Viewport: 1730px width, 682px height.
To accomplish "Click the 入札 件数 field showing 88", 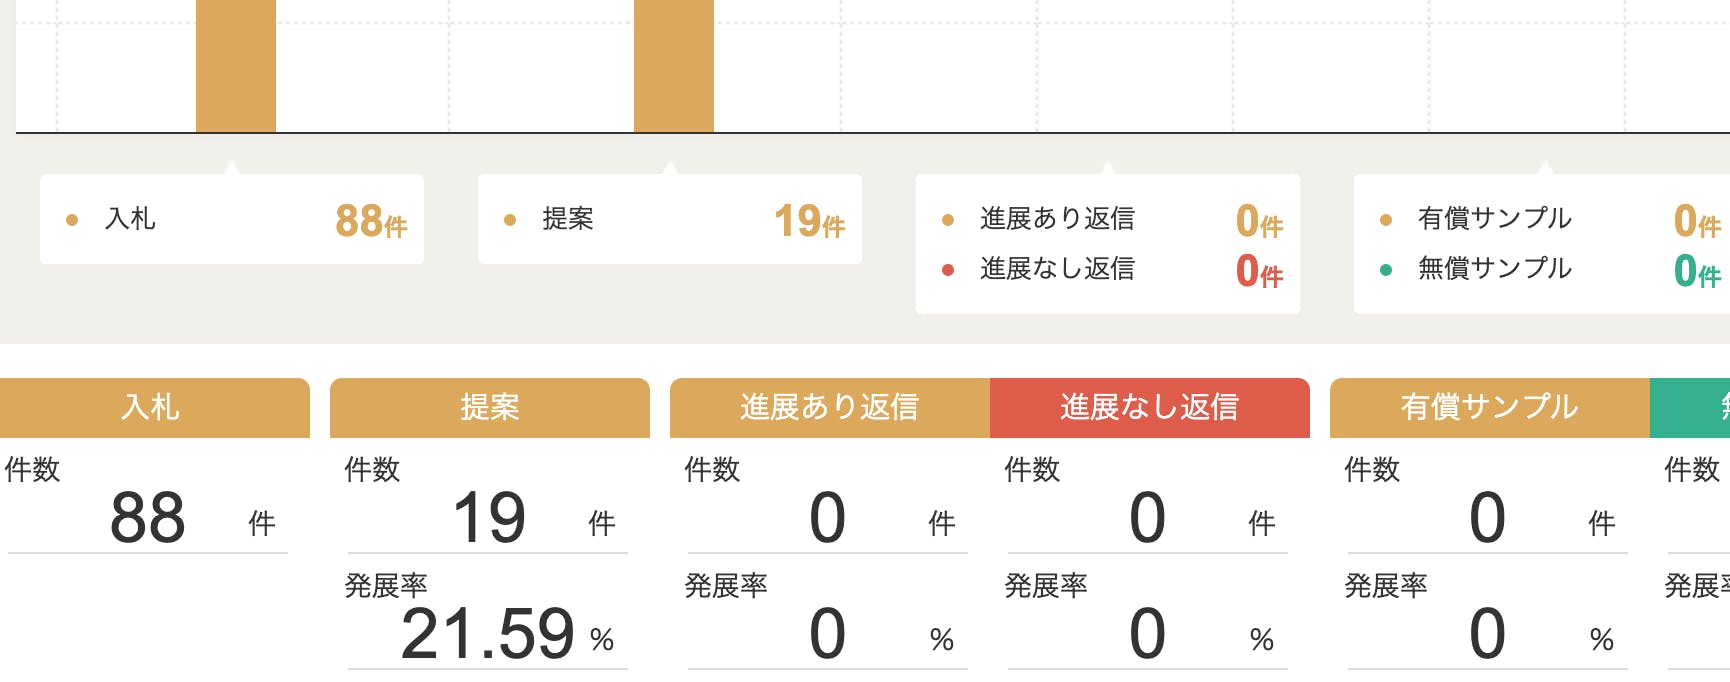I will pyautogui.click(x=148, y=519).
